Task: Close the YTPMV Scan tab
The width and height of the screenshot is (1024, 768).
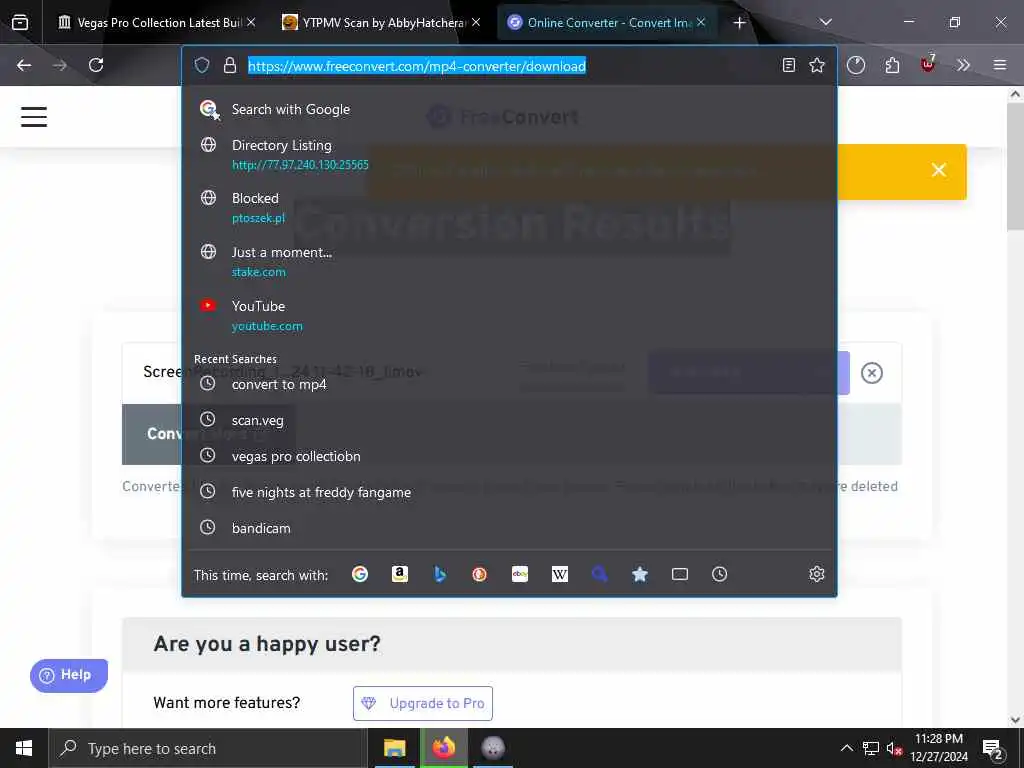Action: coord(476,22)
